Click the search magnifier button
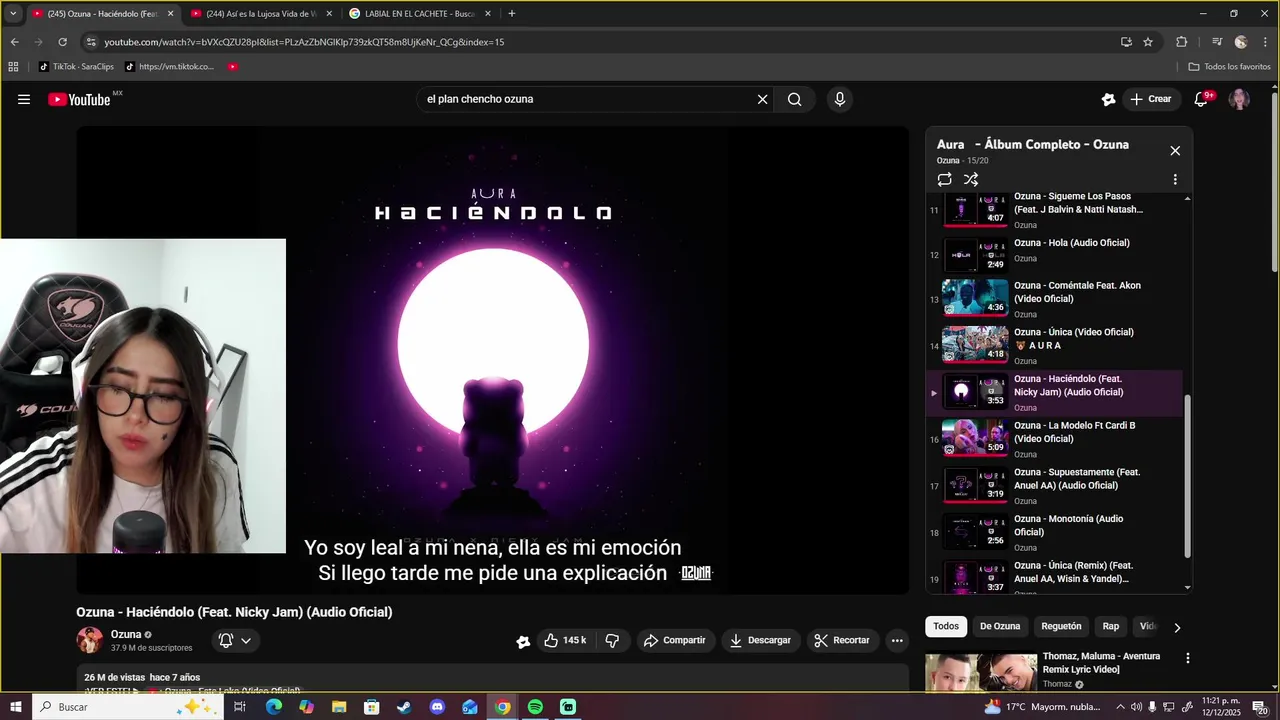The height and width of the screenshot is (720, 1280). (x=794, y=99)
